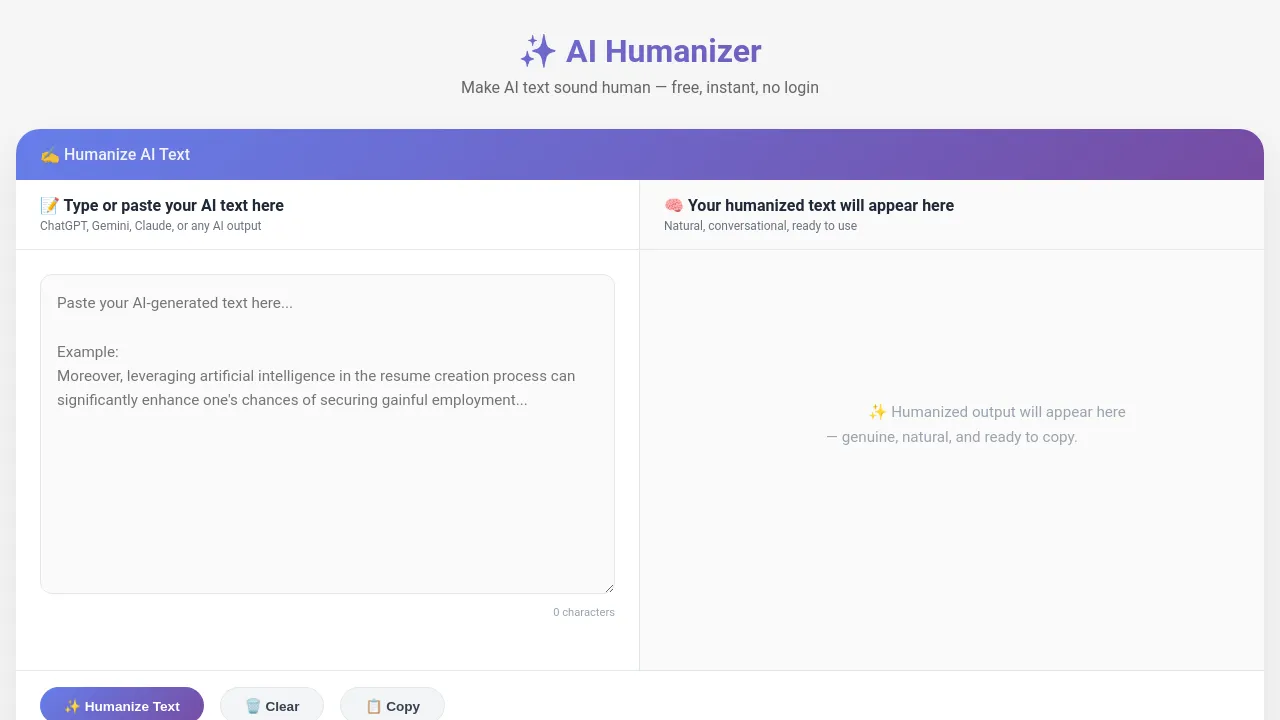
Task: Grab the textarea resize handle corner
Action: 609,588
